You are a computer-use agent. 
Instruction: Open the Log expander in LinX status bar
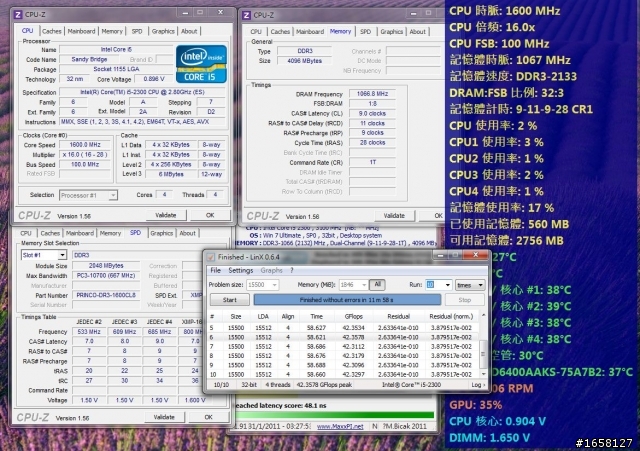click(478, 385)
